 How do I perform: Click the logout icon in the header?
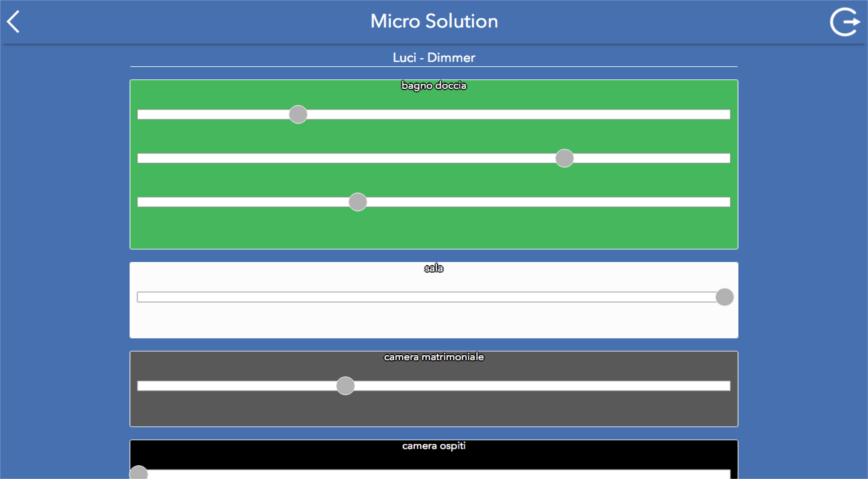(x=843, y=22)
